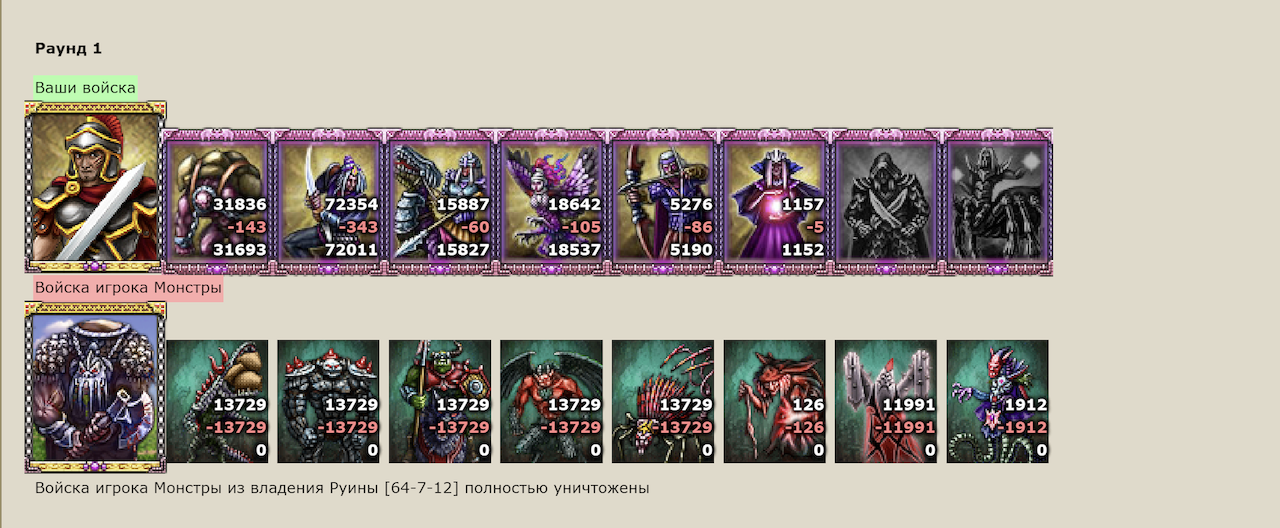
Task: Select the enemy spiked beast unit
Action: 664,401
